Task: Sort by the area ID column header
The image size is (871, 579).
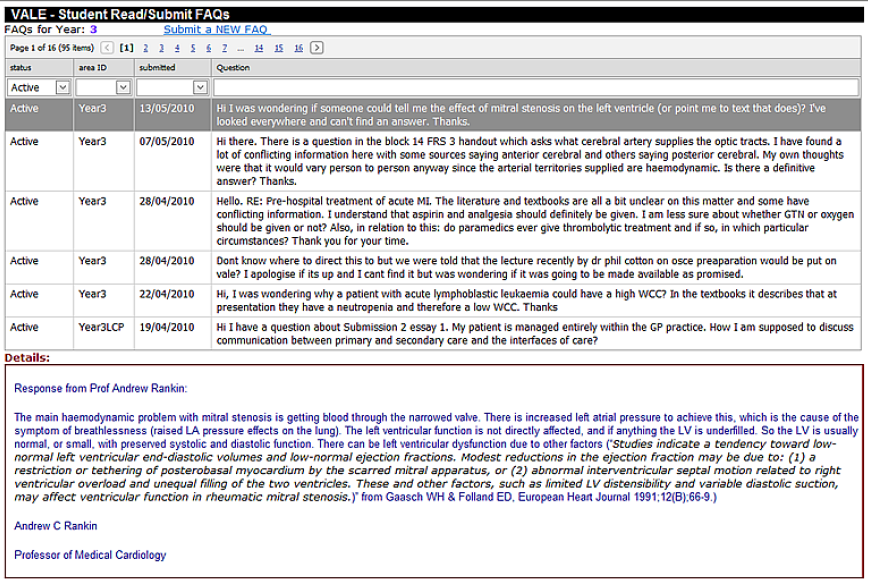Action: tap(93, 68)
